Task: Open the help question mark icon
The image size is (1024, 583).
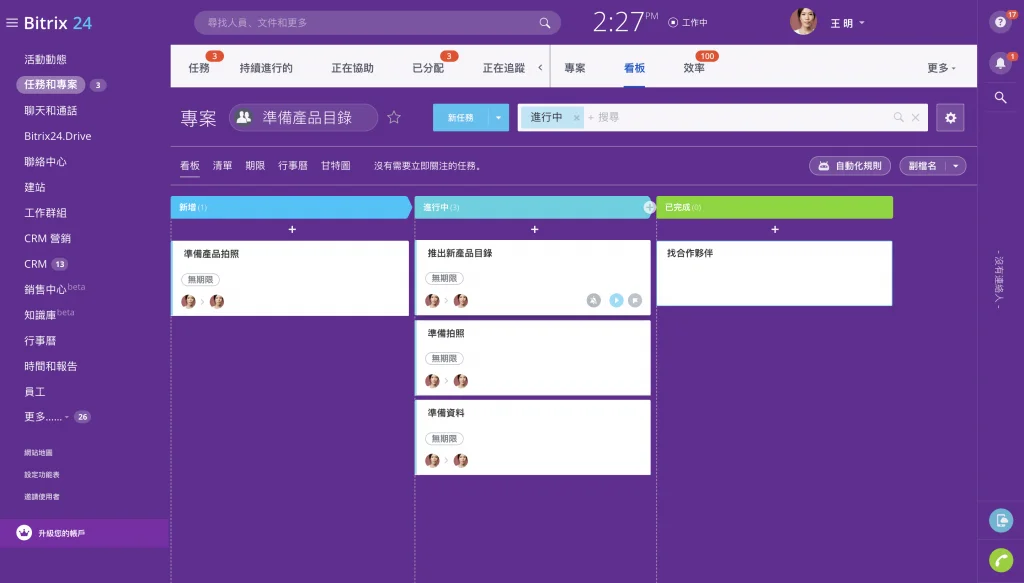Action: pyautogui.click(x=1000, y=22)
